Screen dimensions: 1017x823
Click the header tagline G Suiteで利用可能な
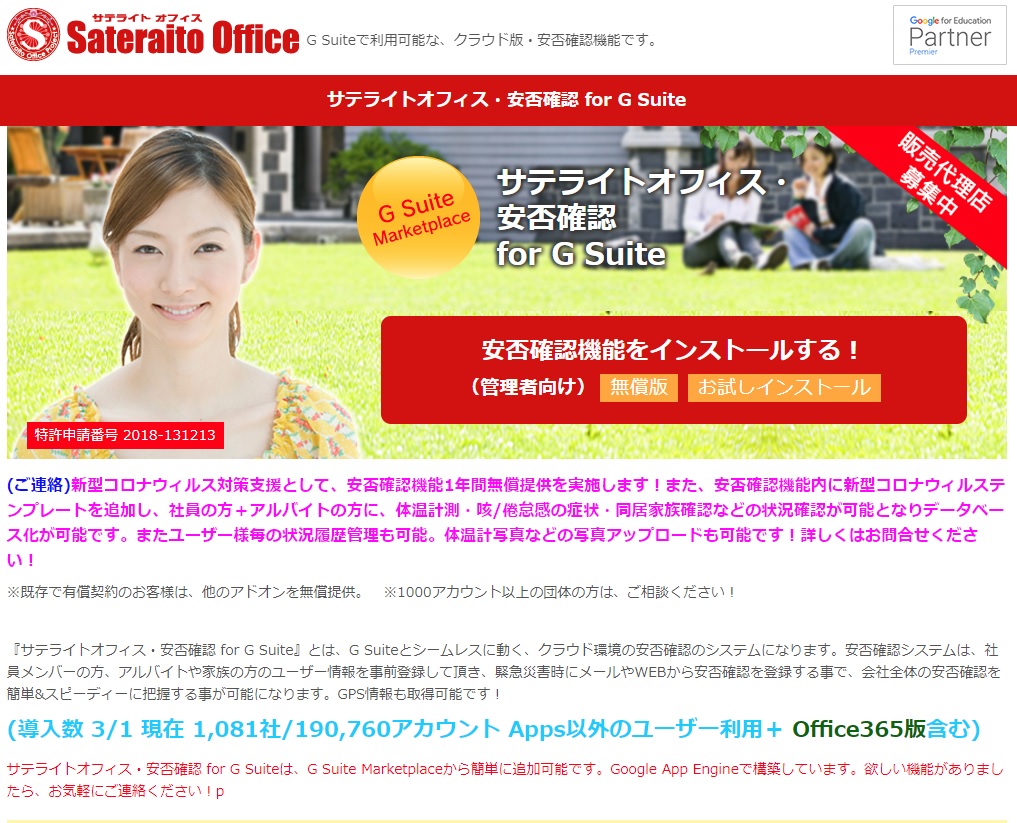point(483,40)
